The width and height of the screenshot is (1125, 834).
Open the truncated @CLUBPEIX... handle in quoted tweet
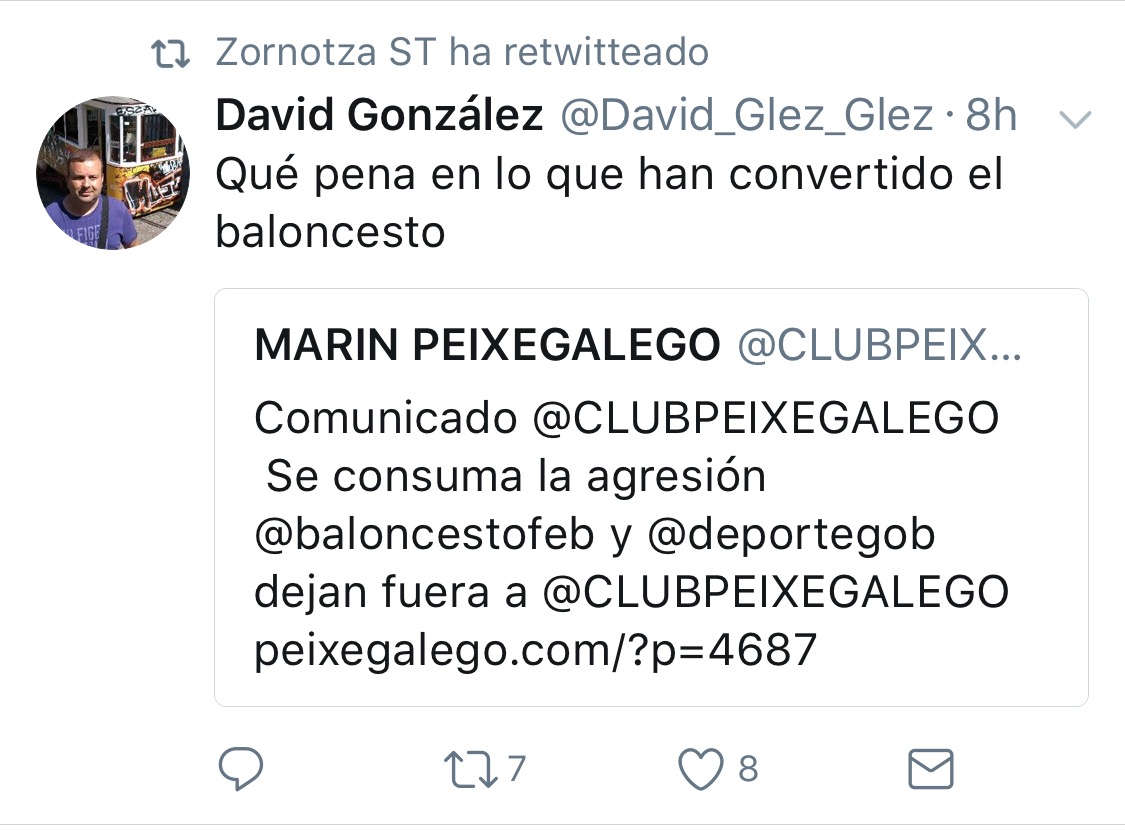tap(880, 345)
